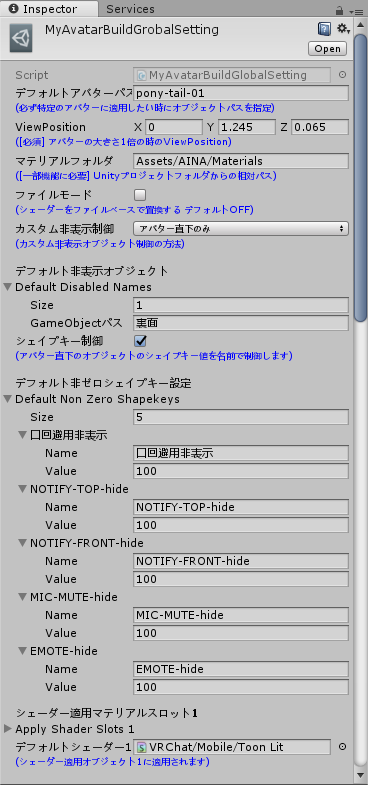This screenshot has width=368, height=785.
Task: Switch to the Services tab
Action: [x=130, y=9]
